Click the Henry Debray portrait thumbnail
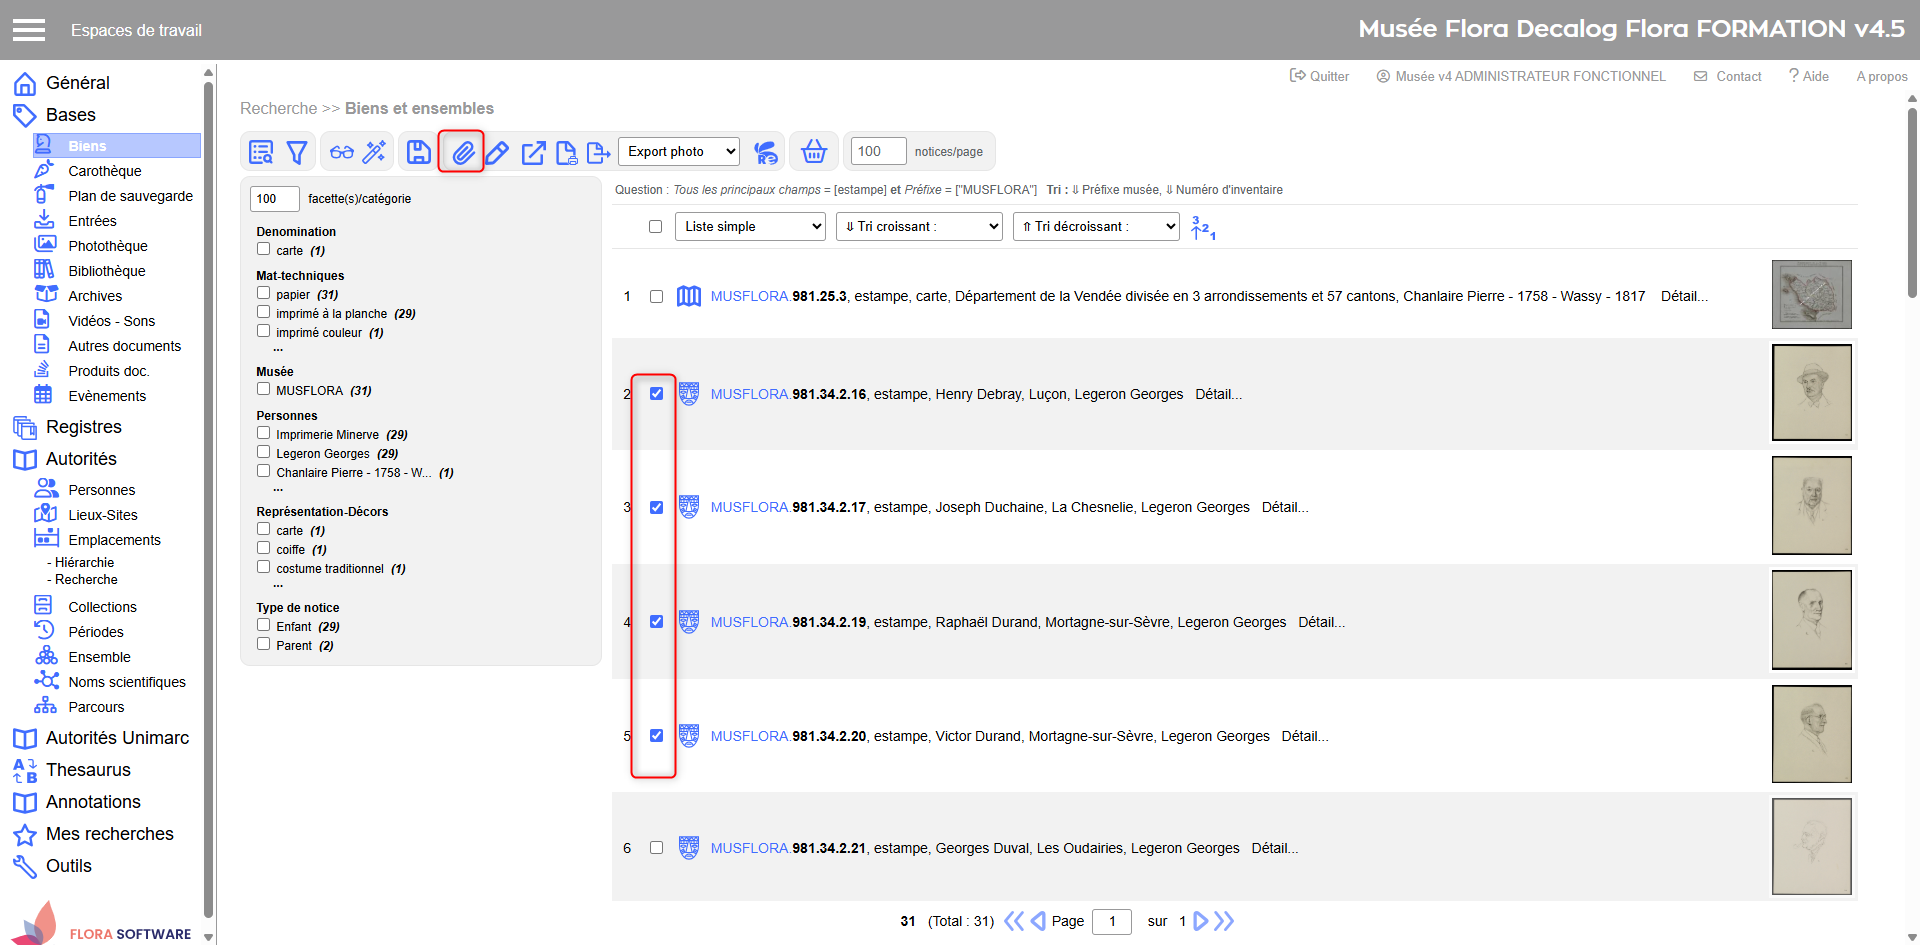 coord(1811,393)
